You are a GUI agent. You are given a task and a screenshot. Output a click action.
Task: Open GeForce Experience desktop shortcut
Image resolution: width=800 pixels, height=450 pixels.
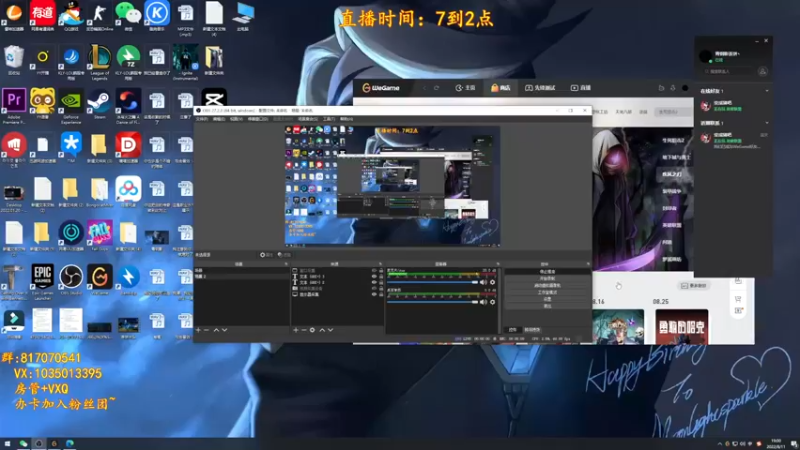pos(71,105)
